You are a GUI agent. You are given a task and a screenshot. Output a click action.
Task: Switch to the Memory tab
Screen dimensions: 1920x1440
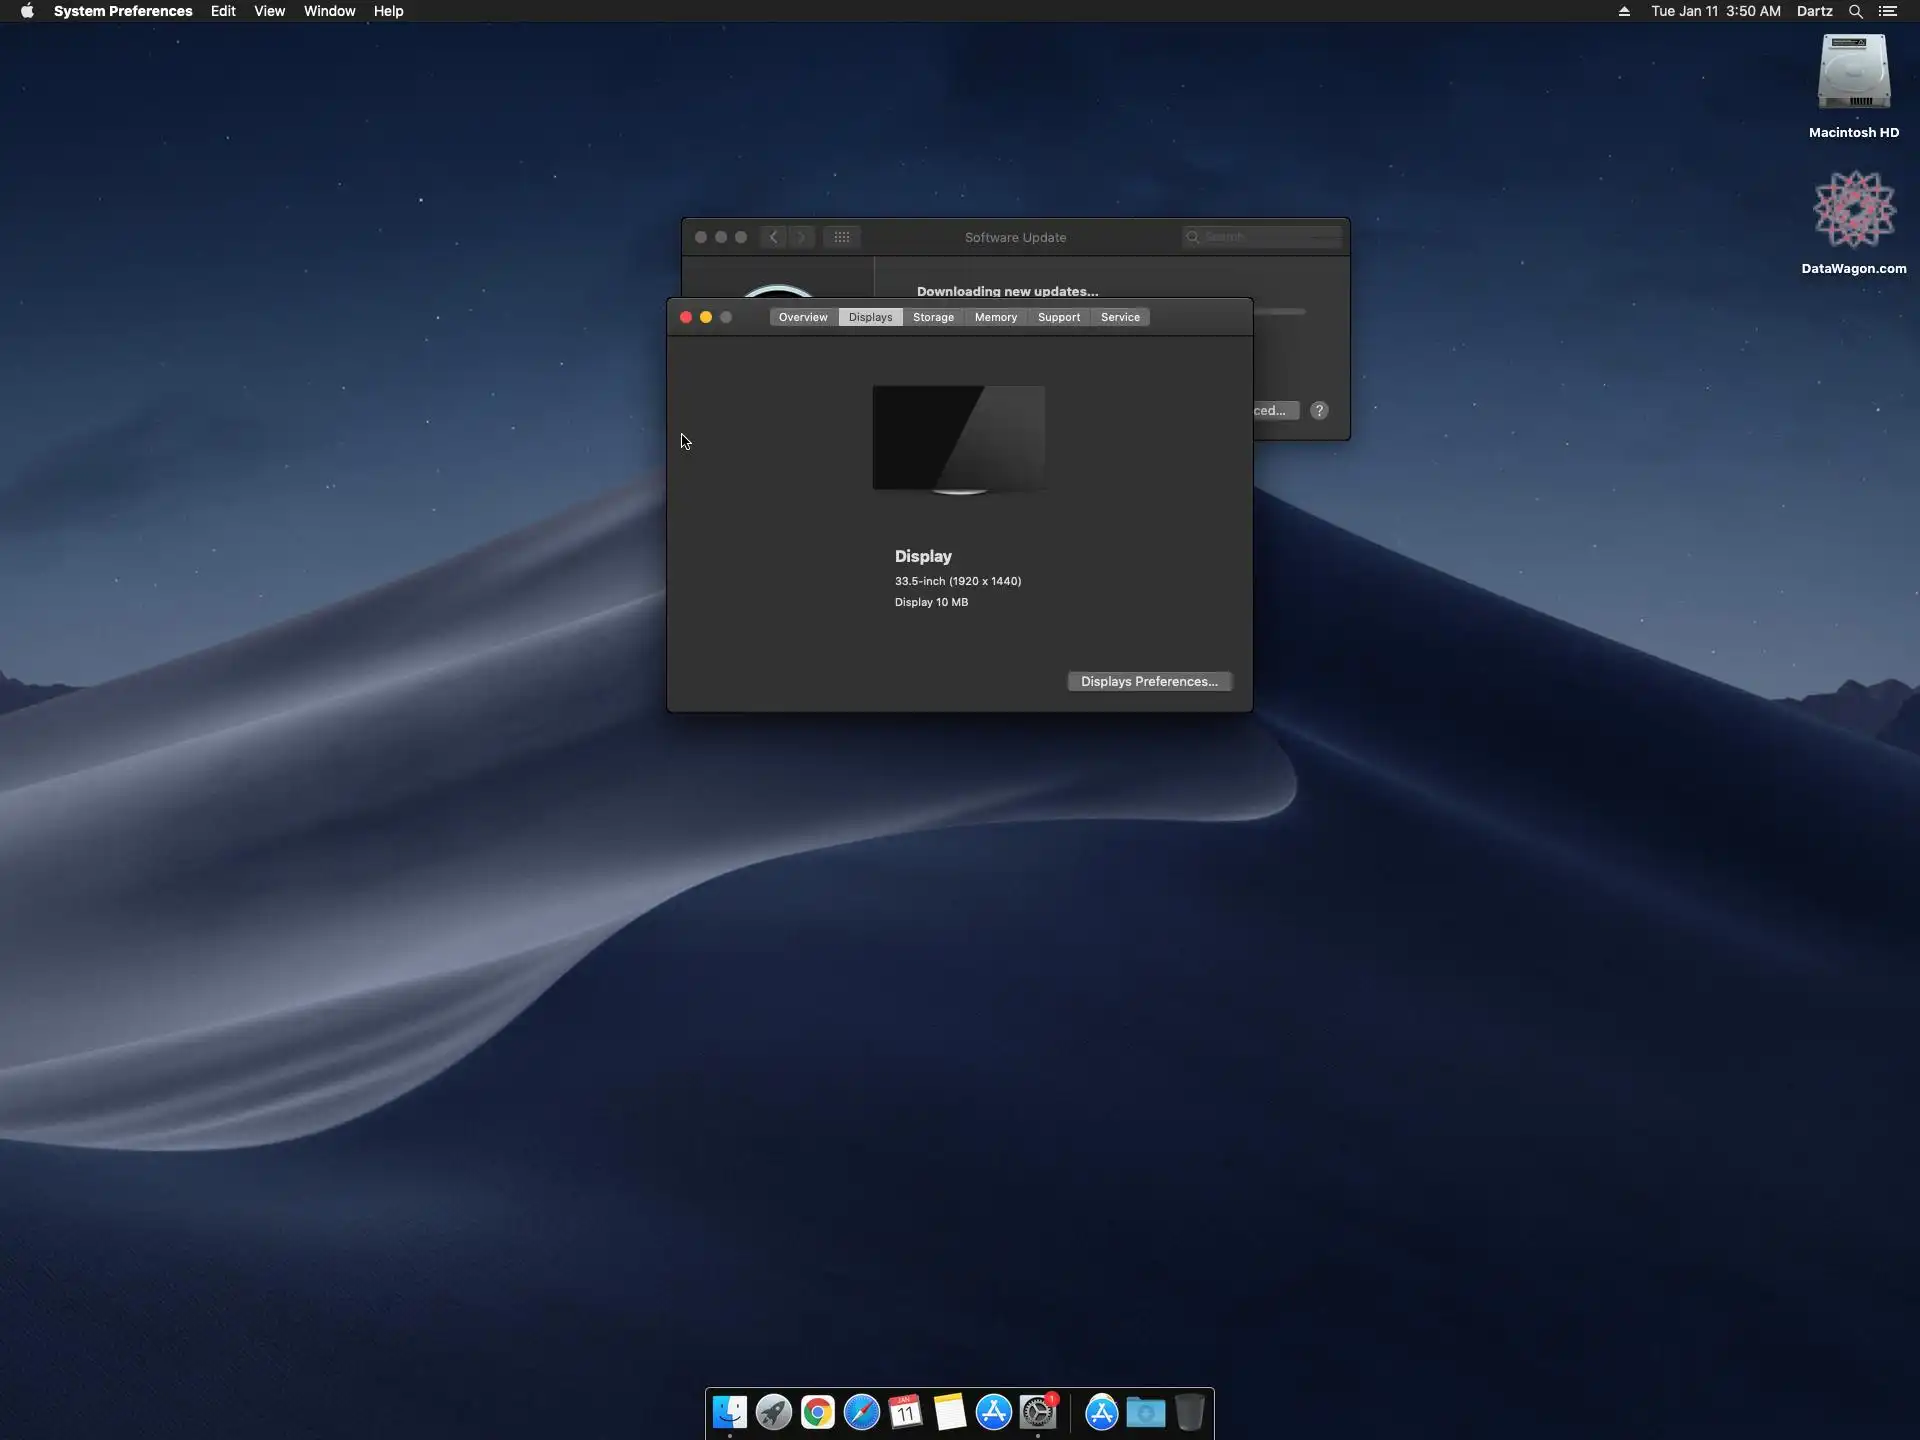click(x=995, y=317)
